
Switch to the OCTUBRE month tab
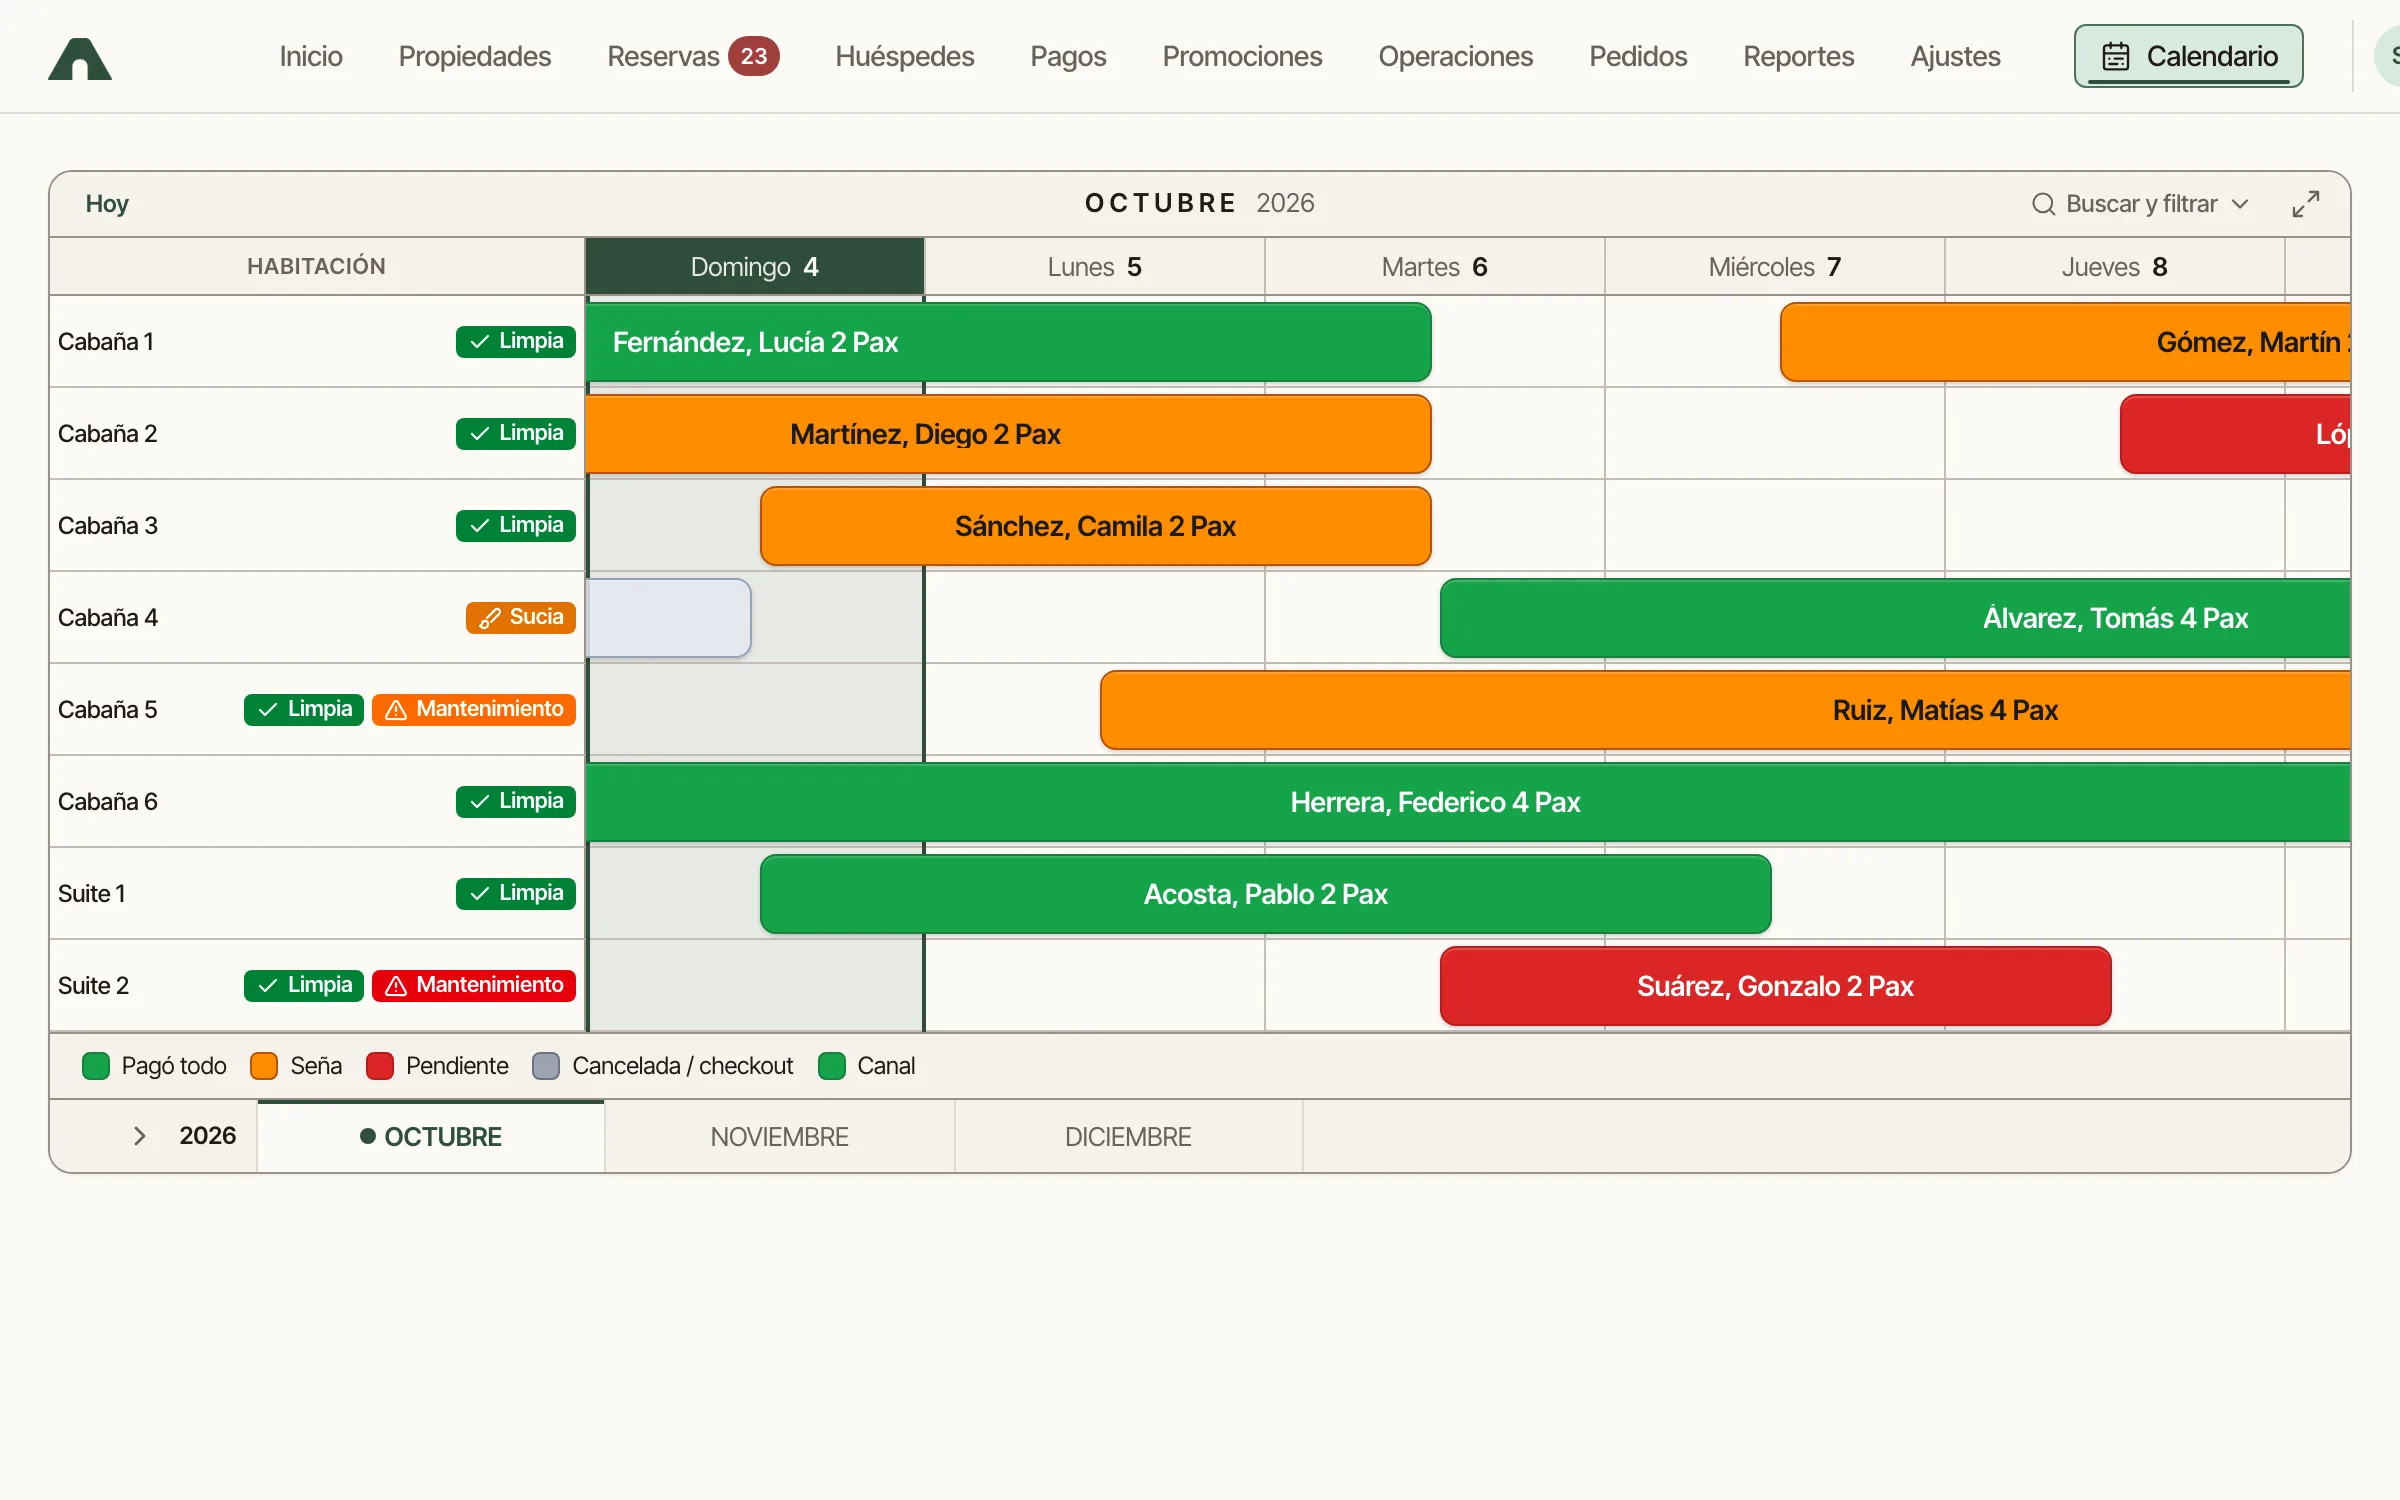431,1137
